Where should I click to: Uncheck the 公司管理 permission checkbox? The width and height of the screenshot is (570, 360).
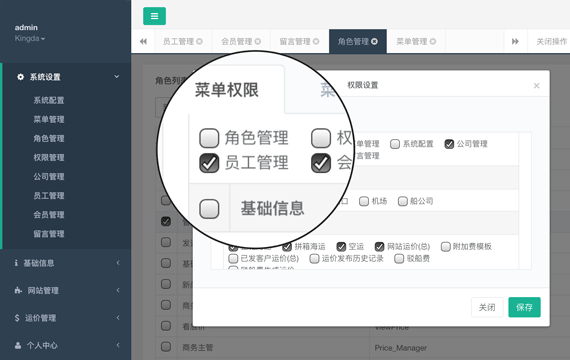[449, 144]
